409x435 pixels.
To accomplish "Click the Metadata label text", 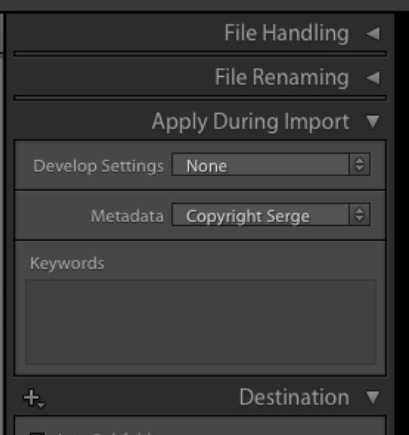I will coord(127,216).
